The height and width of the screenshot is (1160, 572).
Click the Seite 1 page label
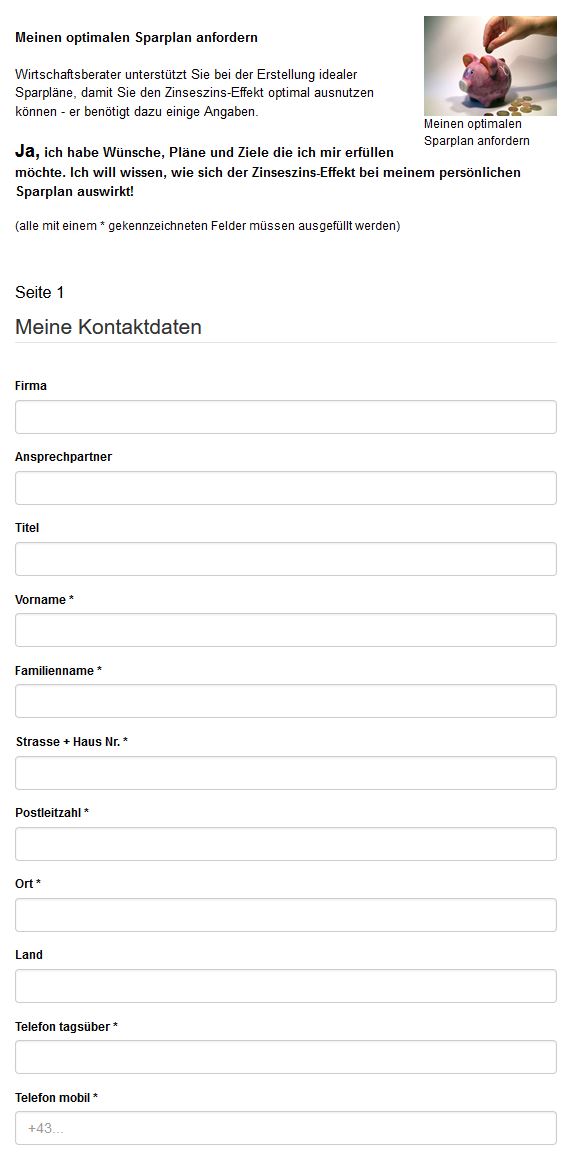coord(39,292)
